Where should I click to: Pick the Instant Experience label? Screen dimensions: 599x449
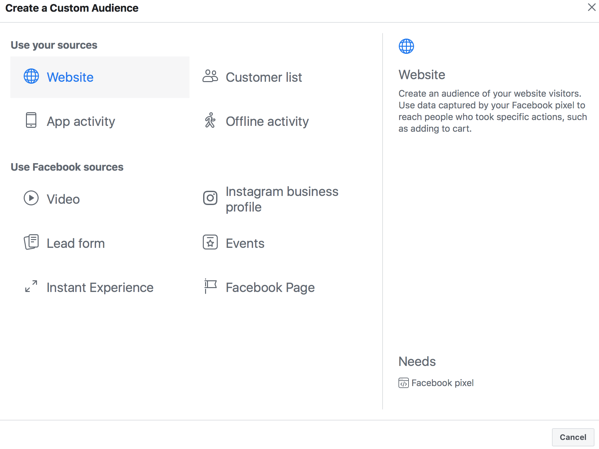[x=100, y=287]
